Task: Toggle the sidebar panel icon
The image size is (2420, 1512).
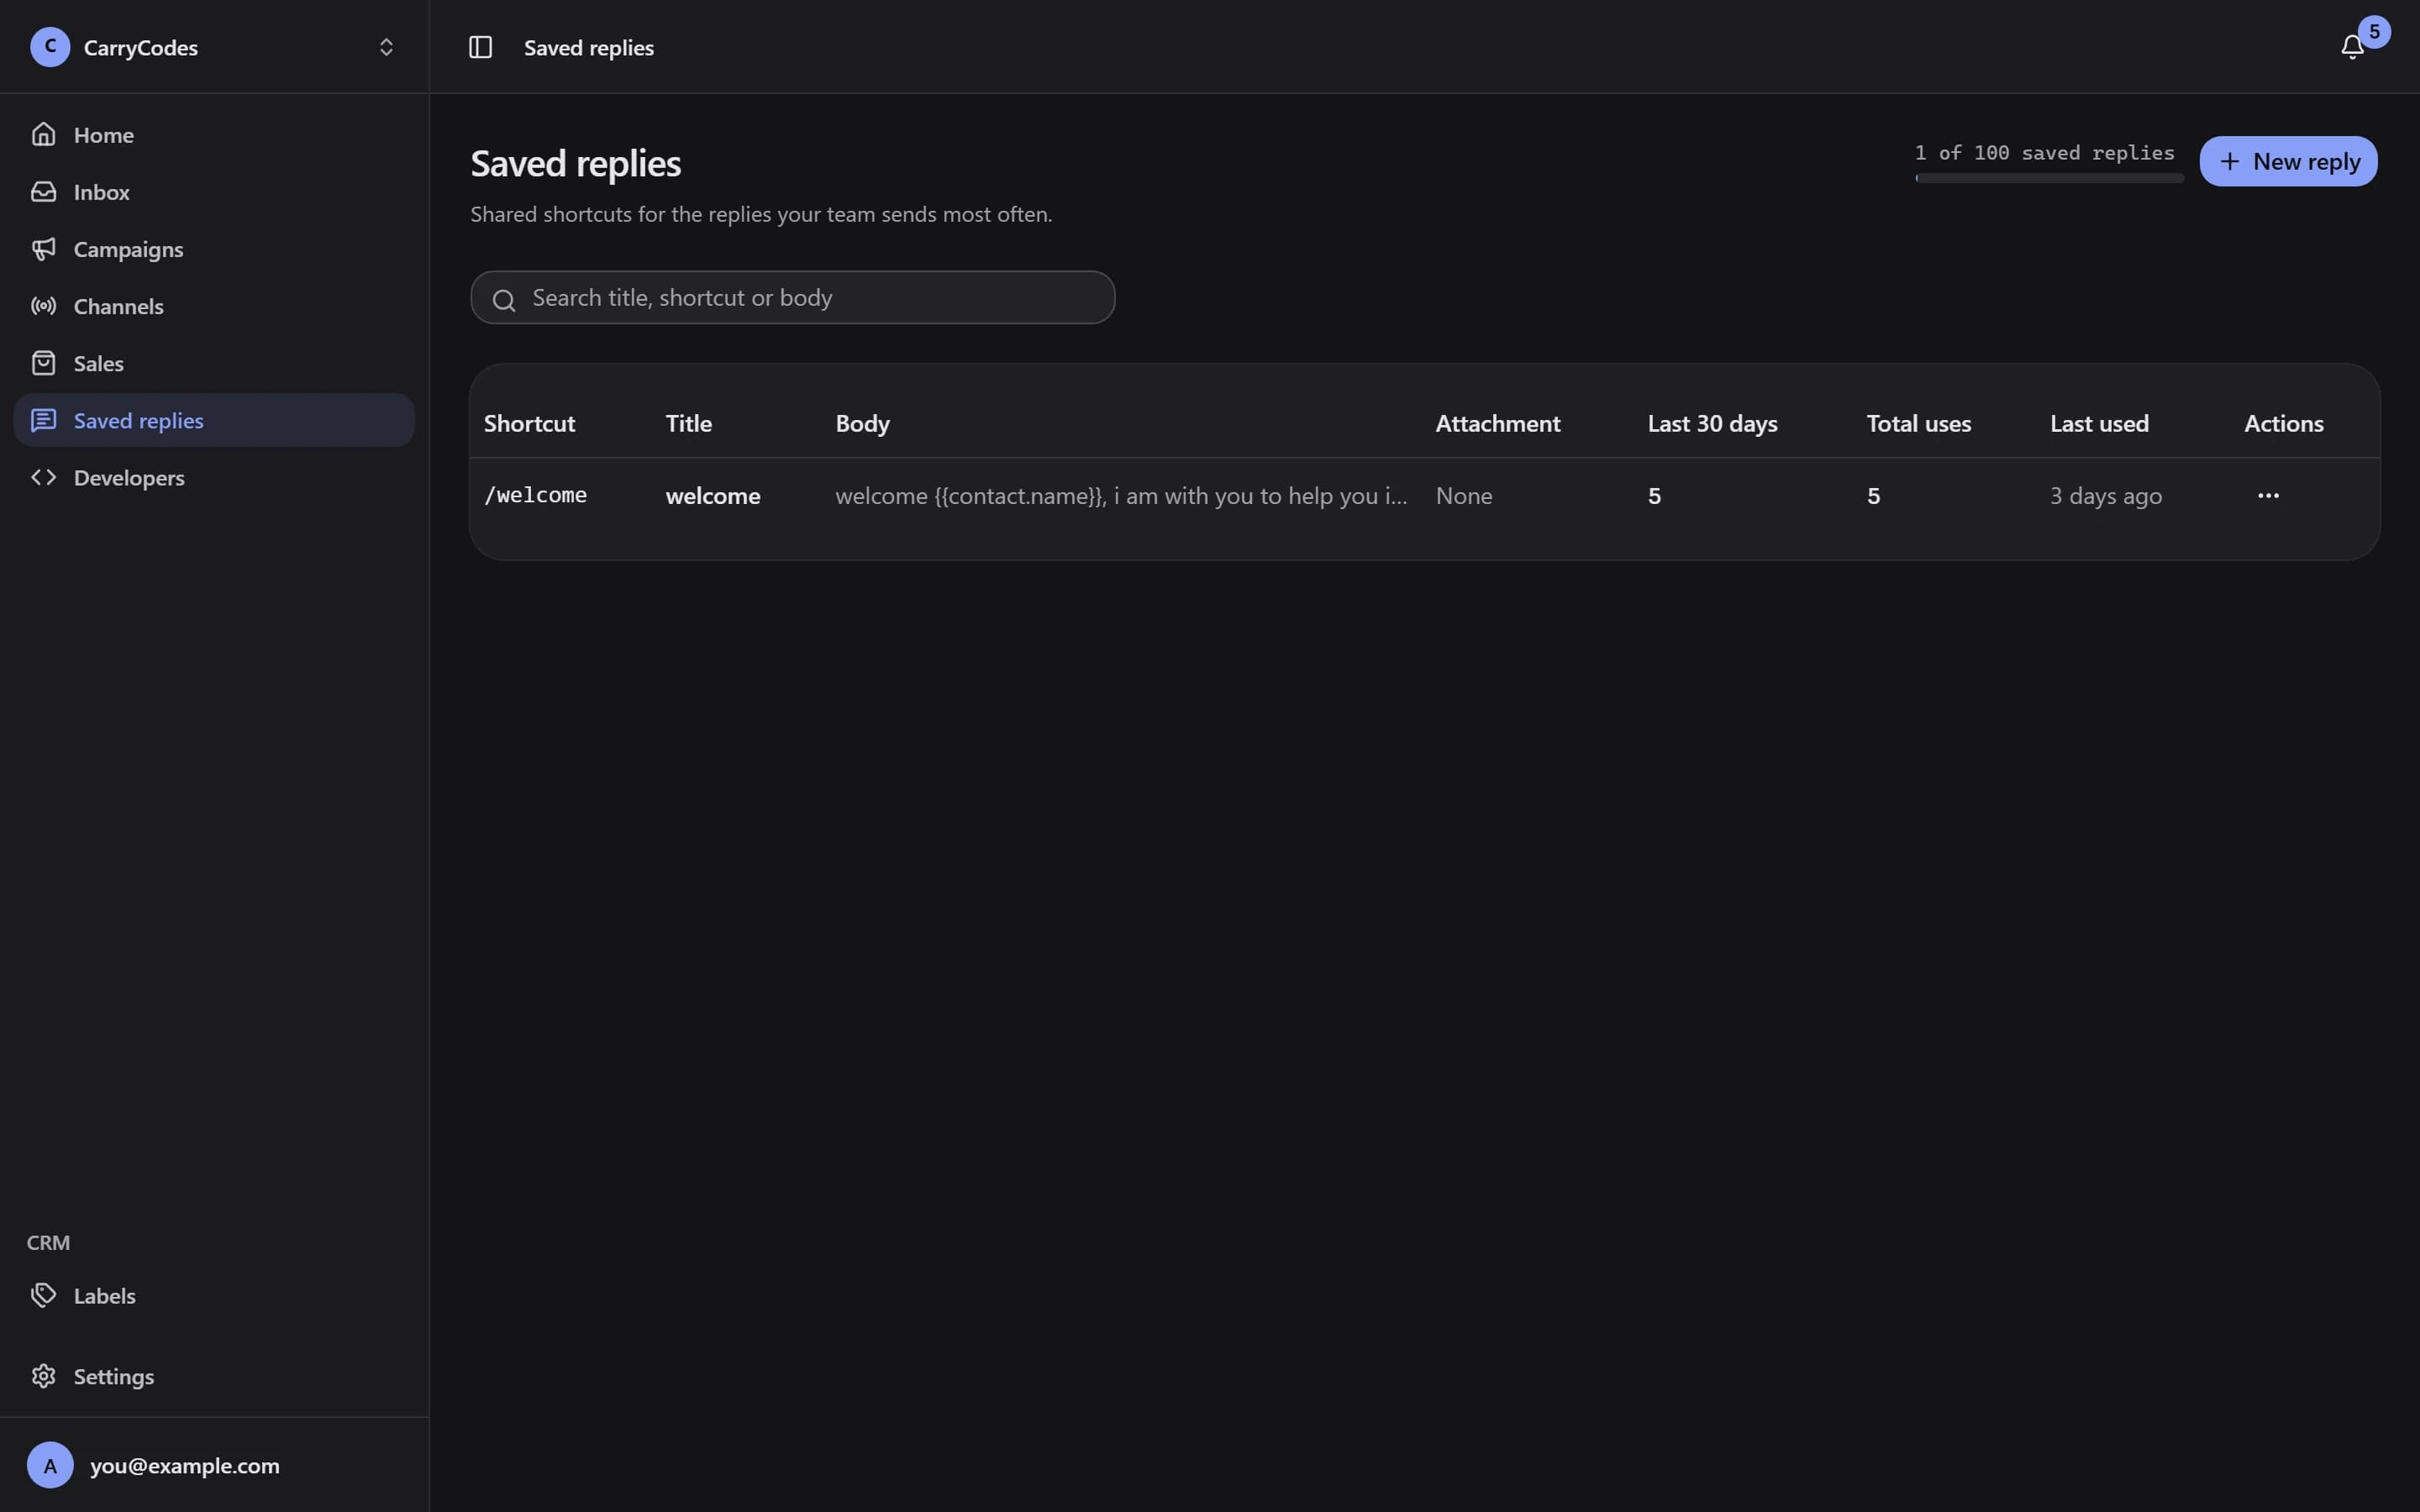Action: (480, 47)
